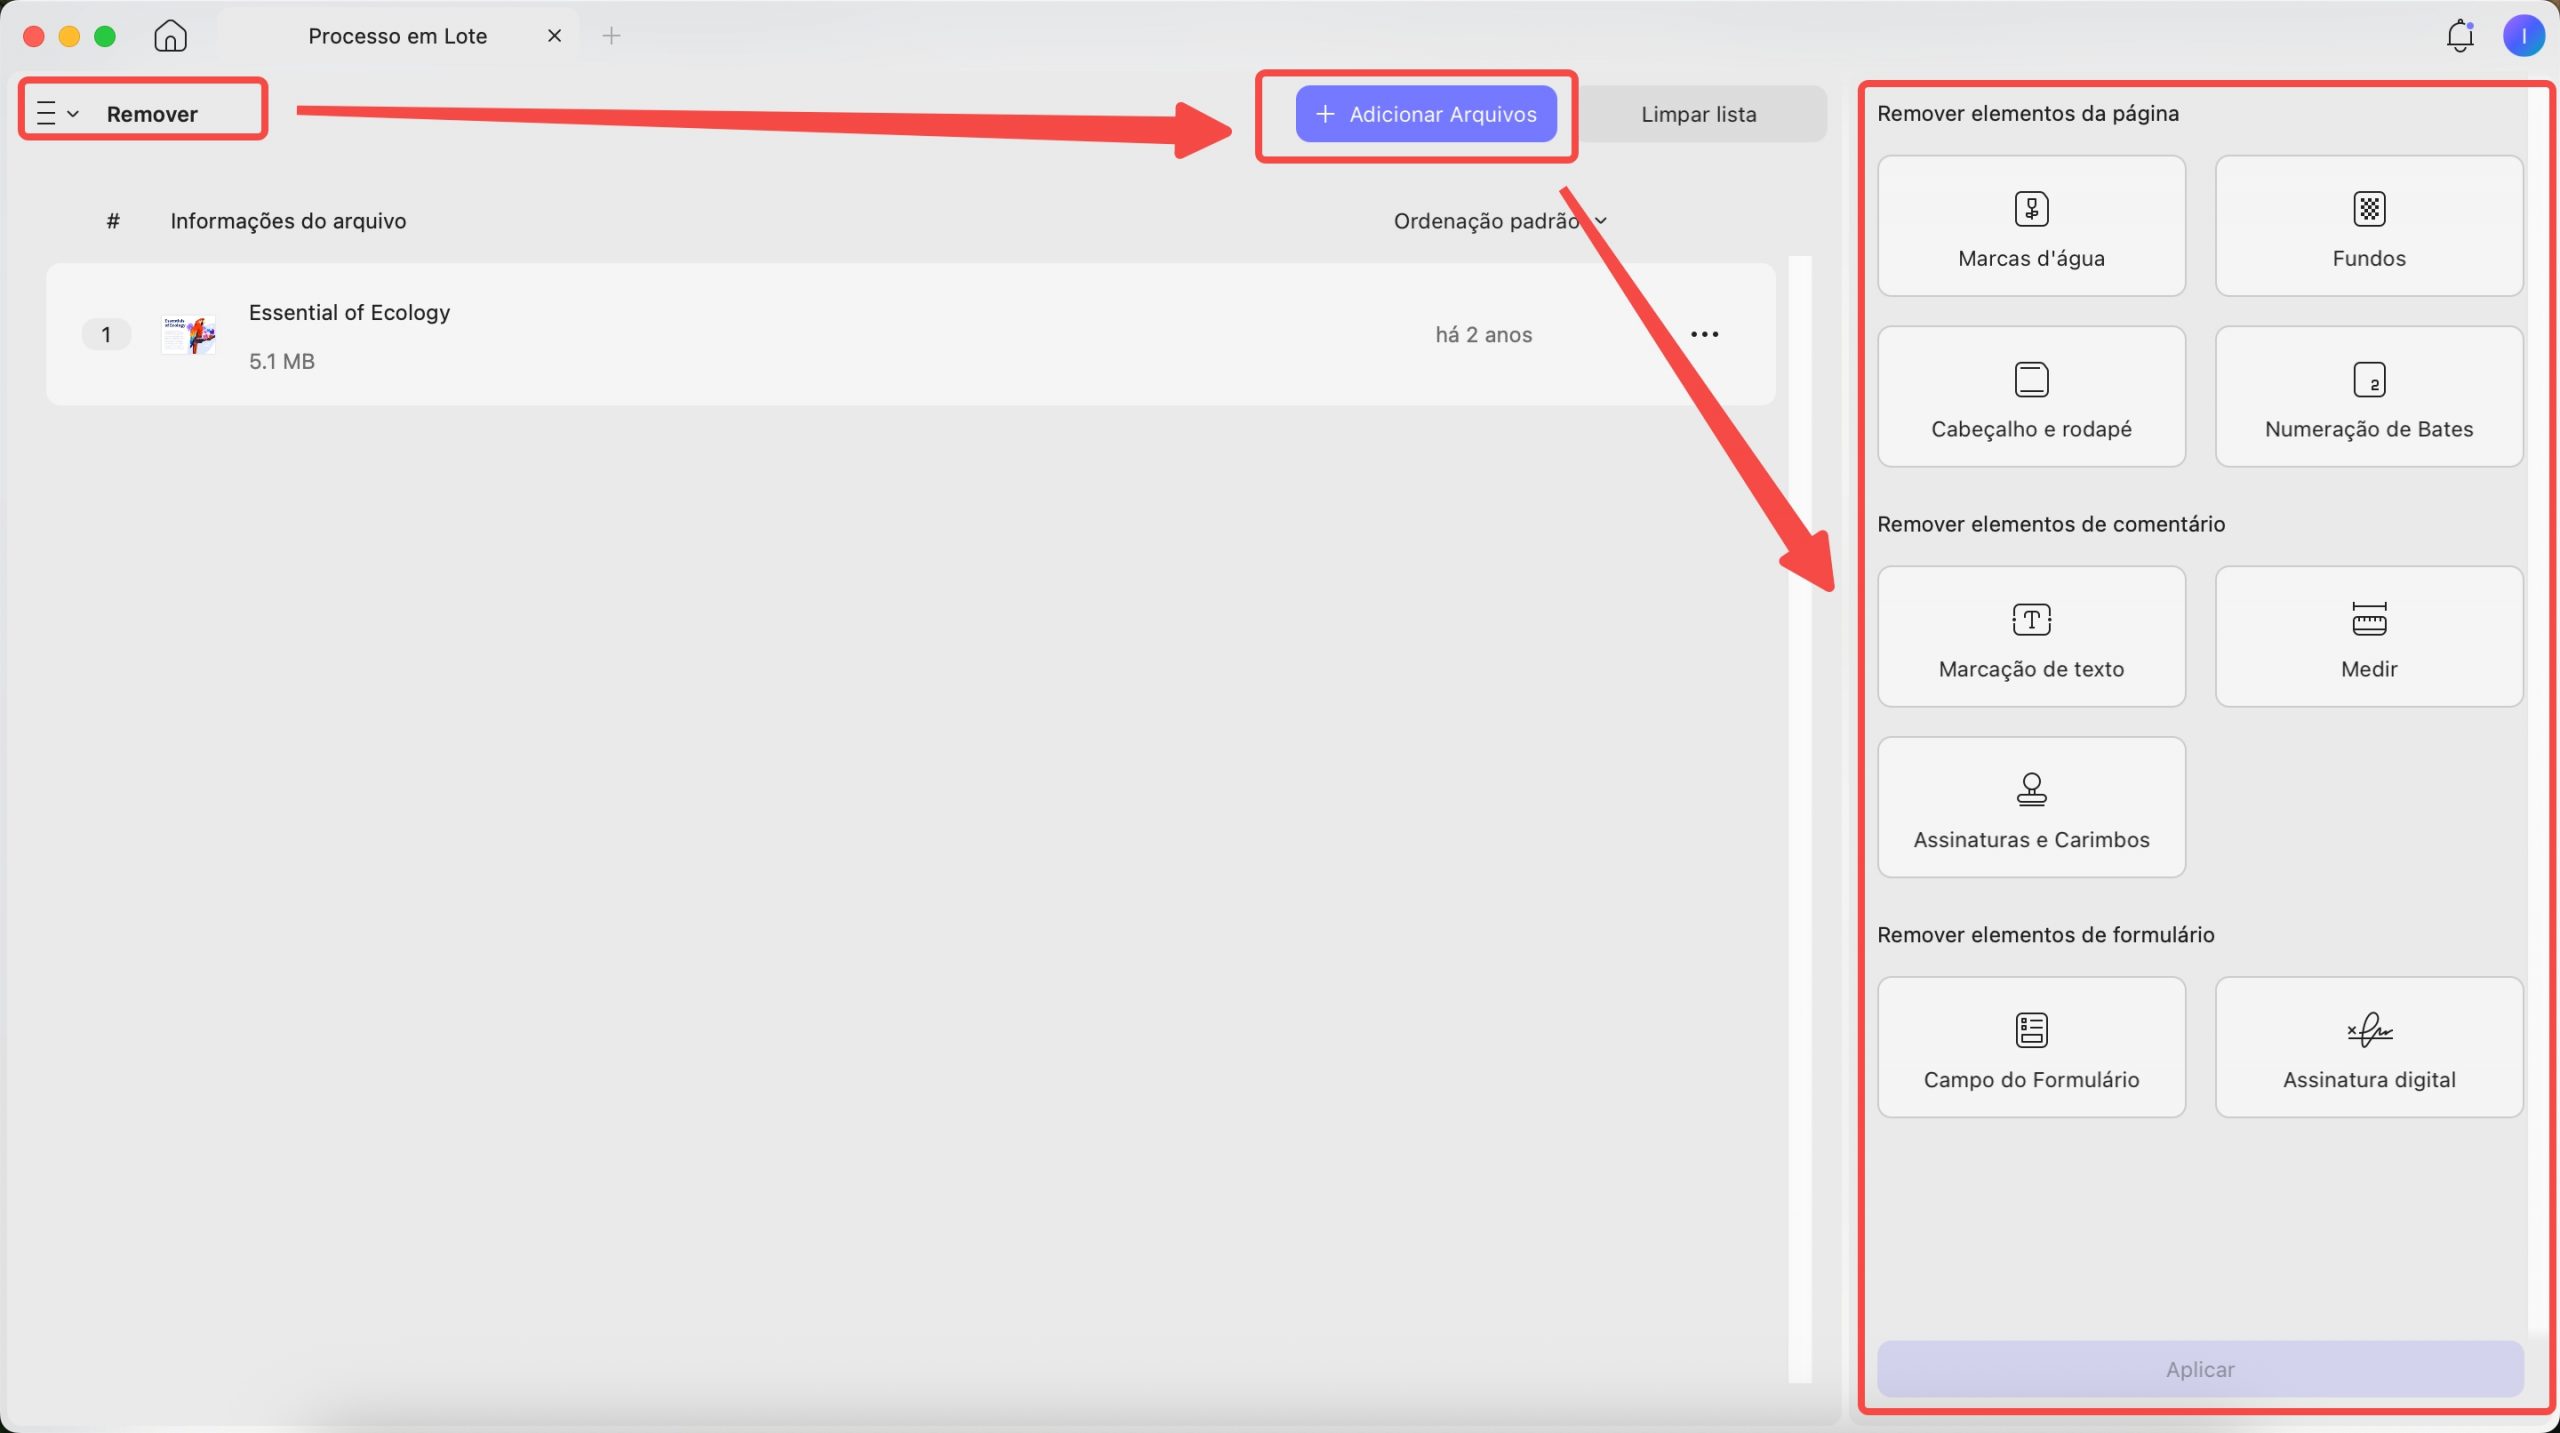Close the Processo em Lote tab
This screenshot has height=1433, width=2560.
[x=554, y=36]
